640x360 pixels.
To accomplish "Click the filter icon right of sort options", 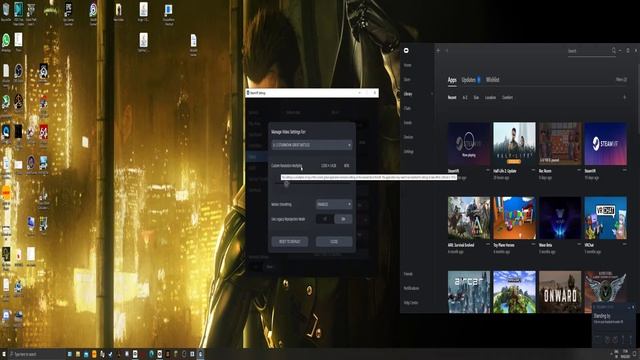I will click(624, 98).
